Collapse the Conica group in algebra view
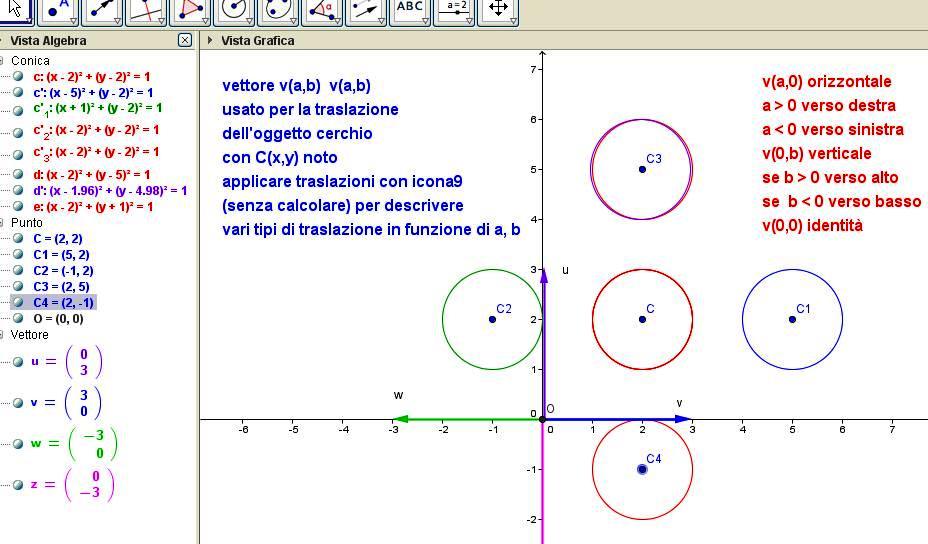 pos(2,60)
